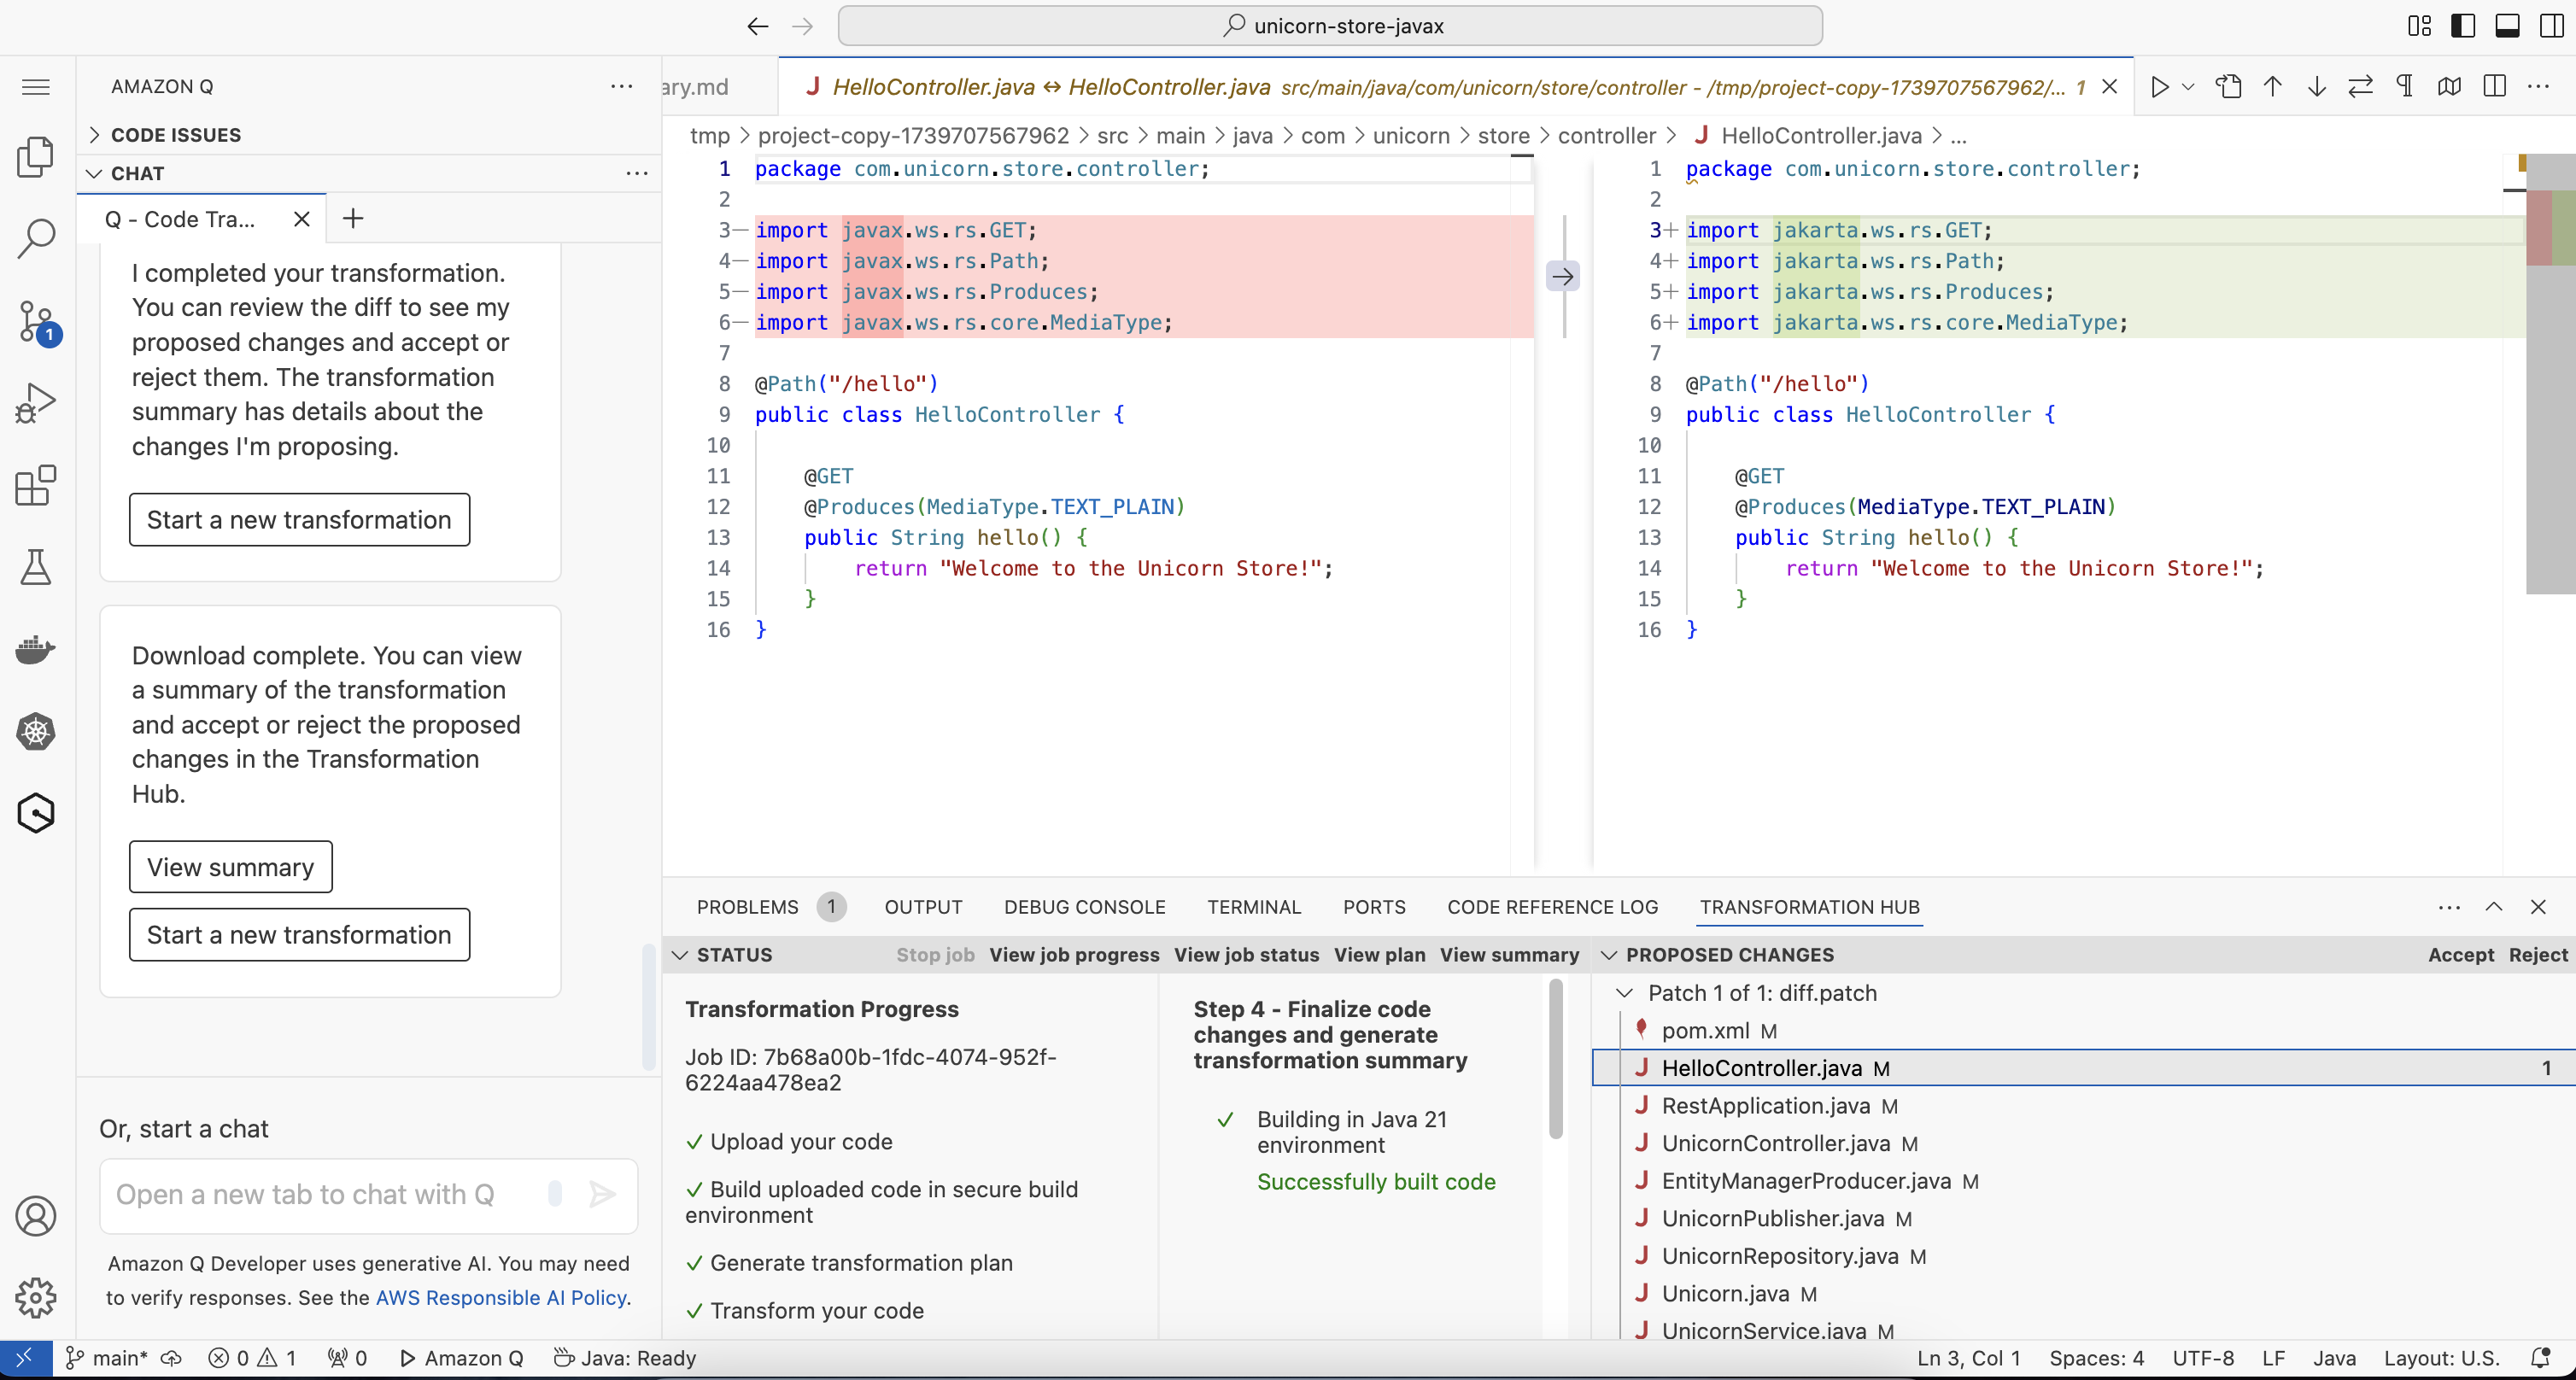Open the AWS Responsible AI Policy link
Screen dimensions: 2576x1380
coord(502,1298)
